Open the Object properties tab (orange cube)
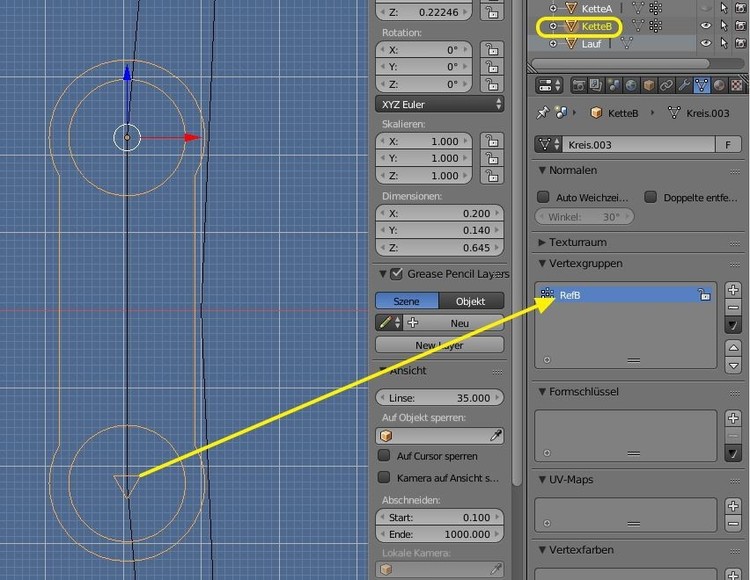750x580 pixels. tap(649, 86)
